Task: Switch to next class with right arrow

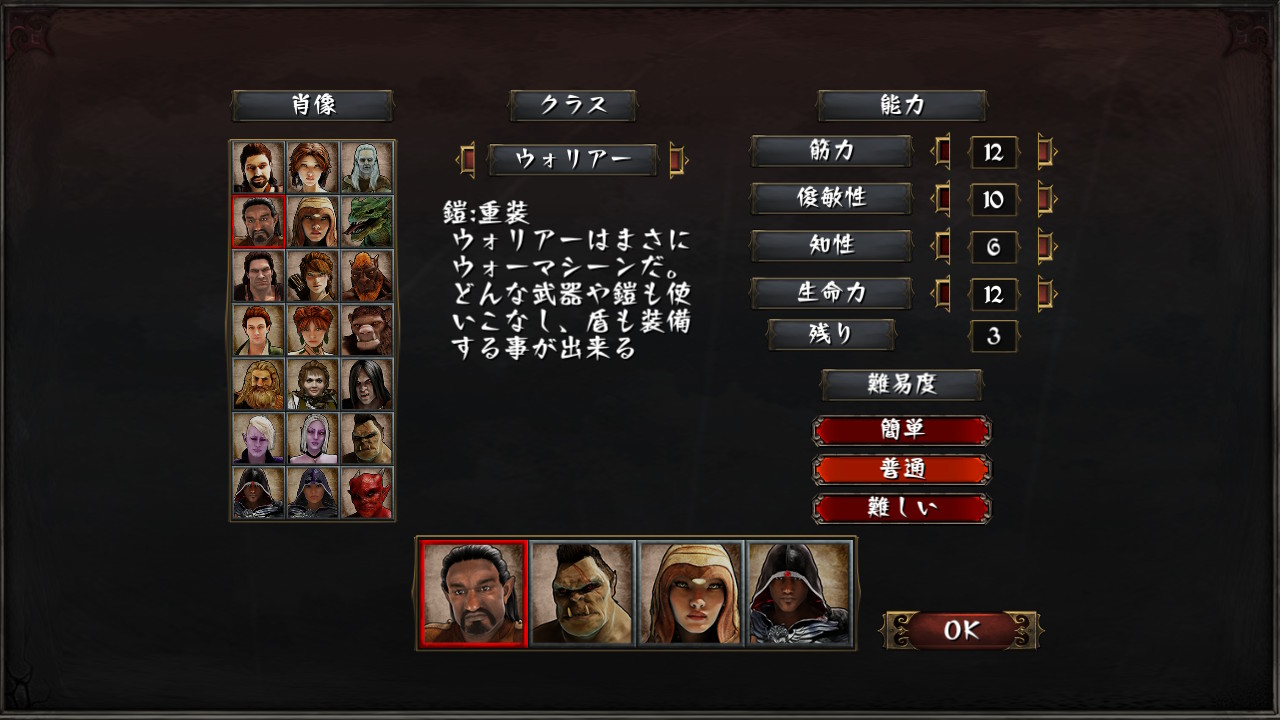Action: point(679,159)
